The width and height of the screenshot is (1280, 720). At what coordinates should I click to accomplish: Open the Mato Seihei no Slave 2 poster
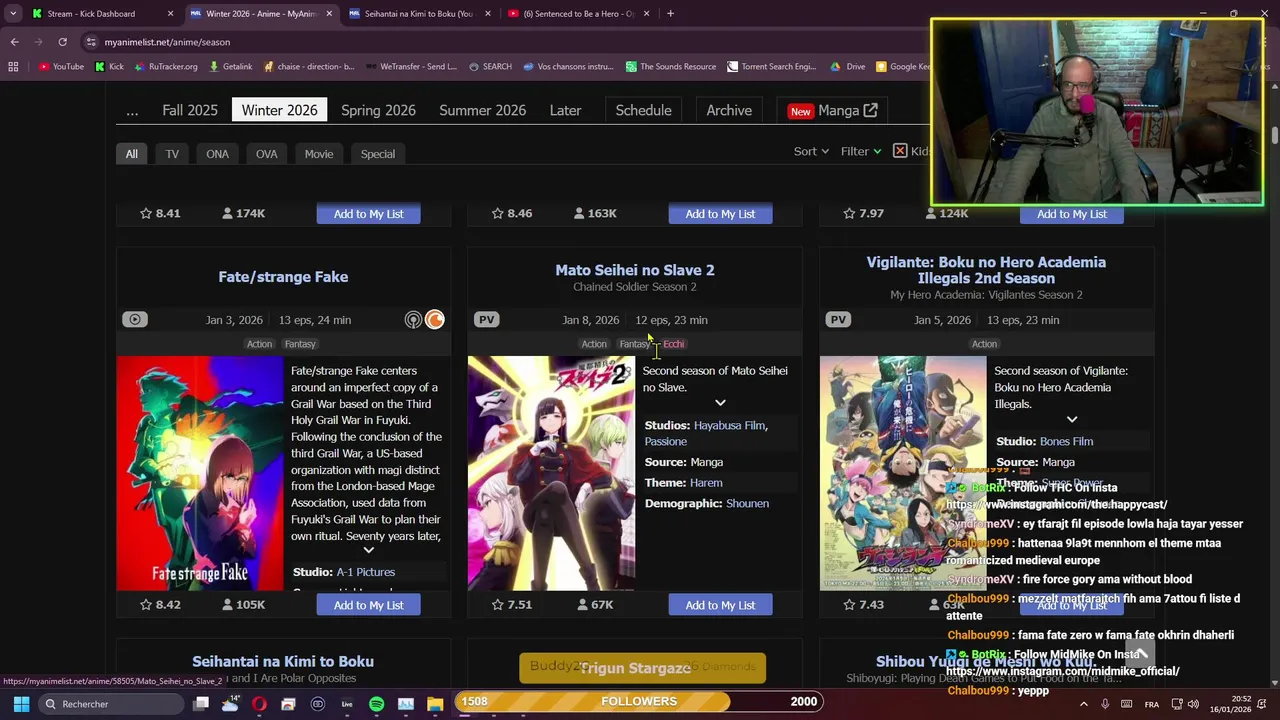tap(551, 473)
